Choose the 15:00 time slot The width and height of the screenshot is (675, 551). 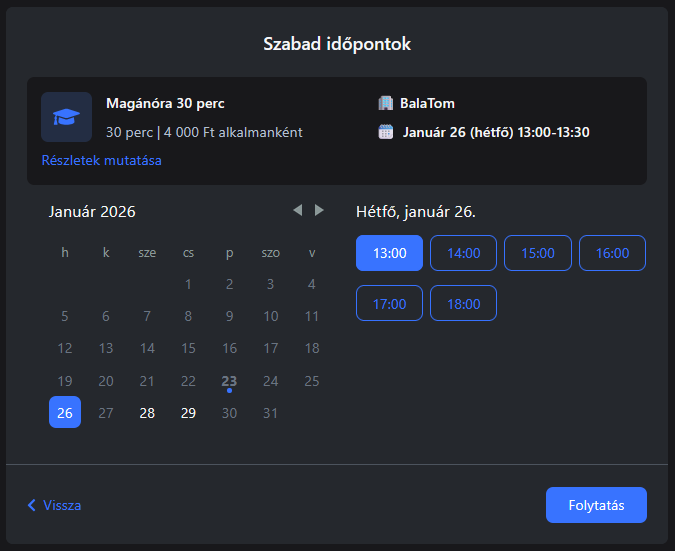(538, 253)
